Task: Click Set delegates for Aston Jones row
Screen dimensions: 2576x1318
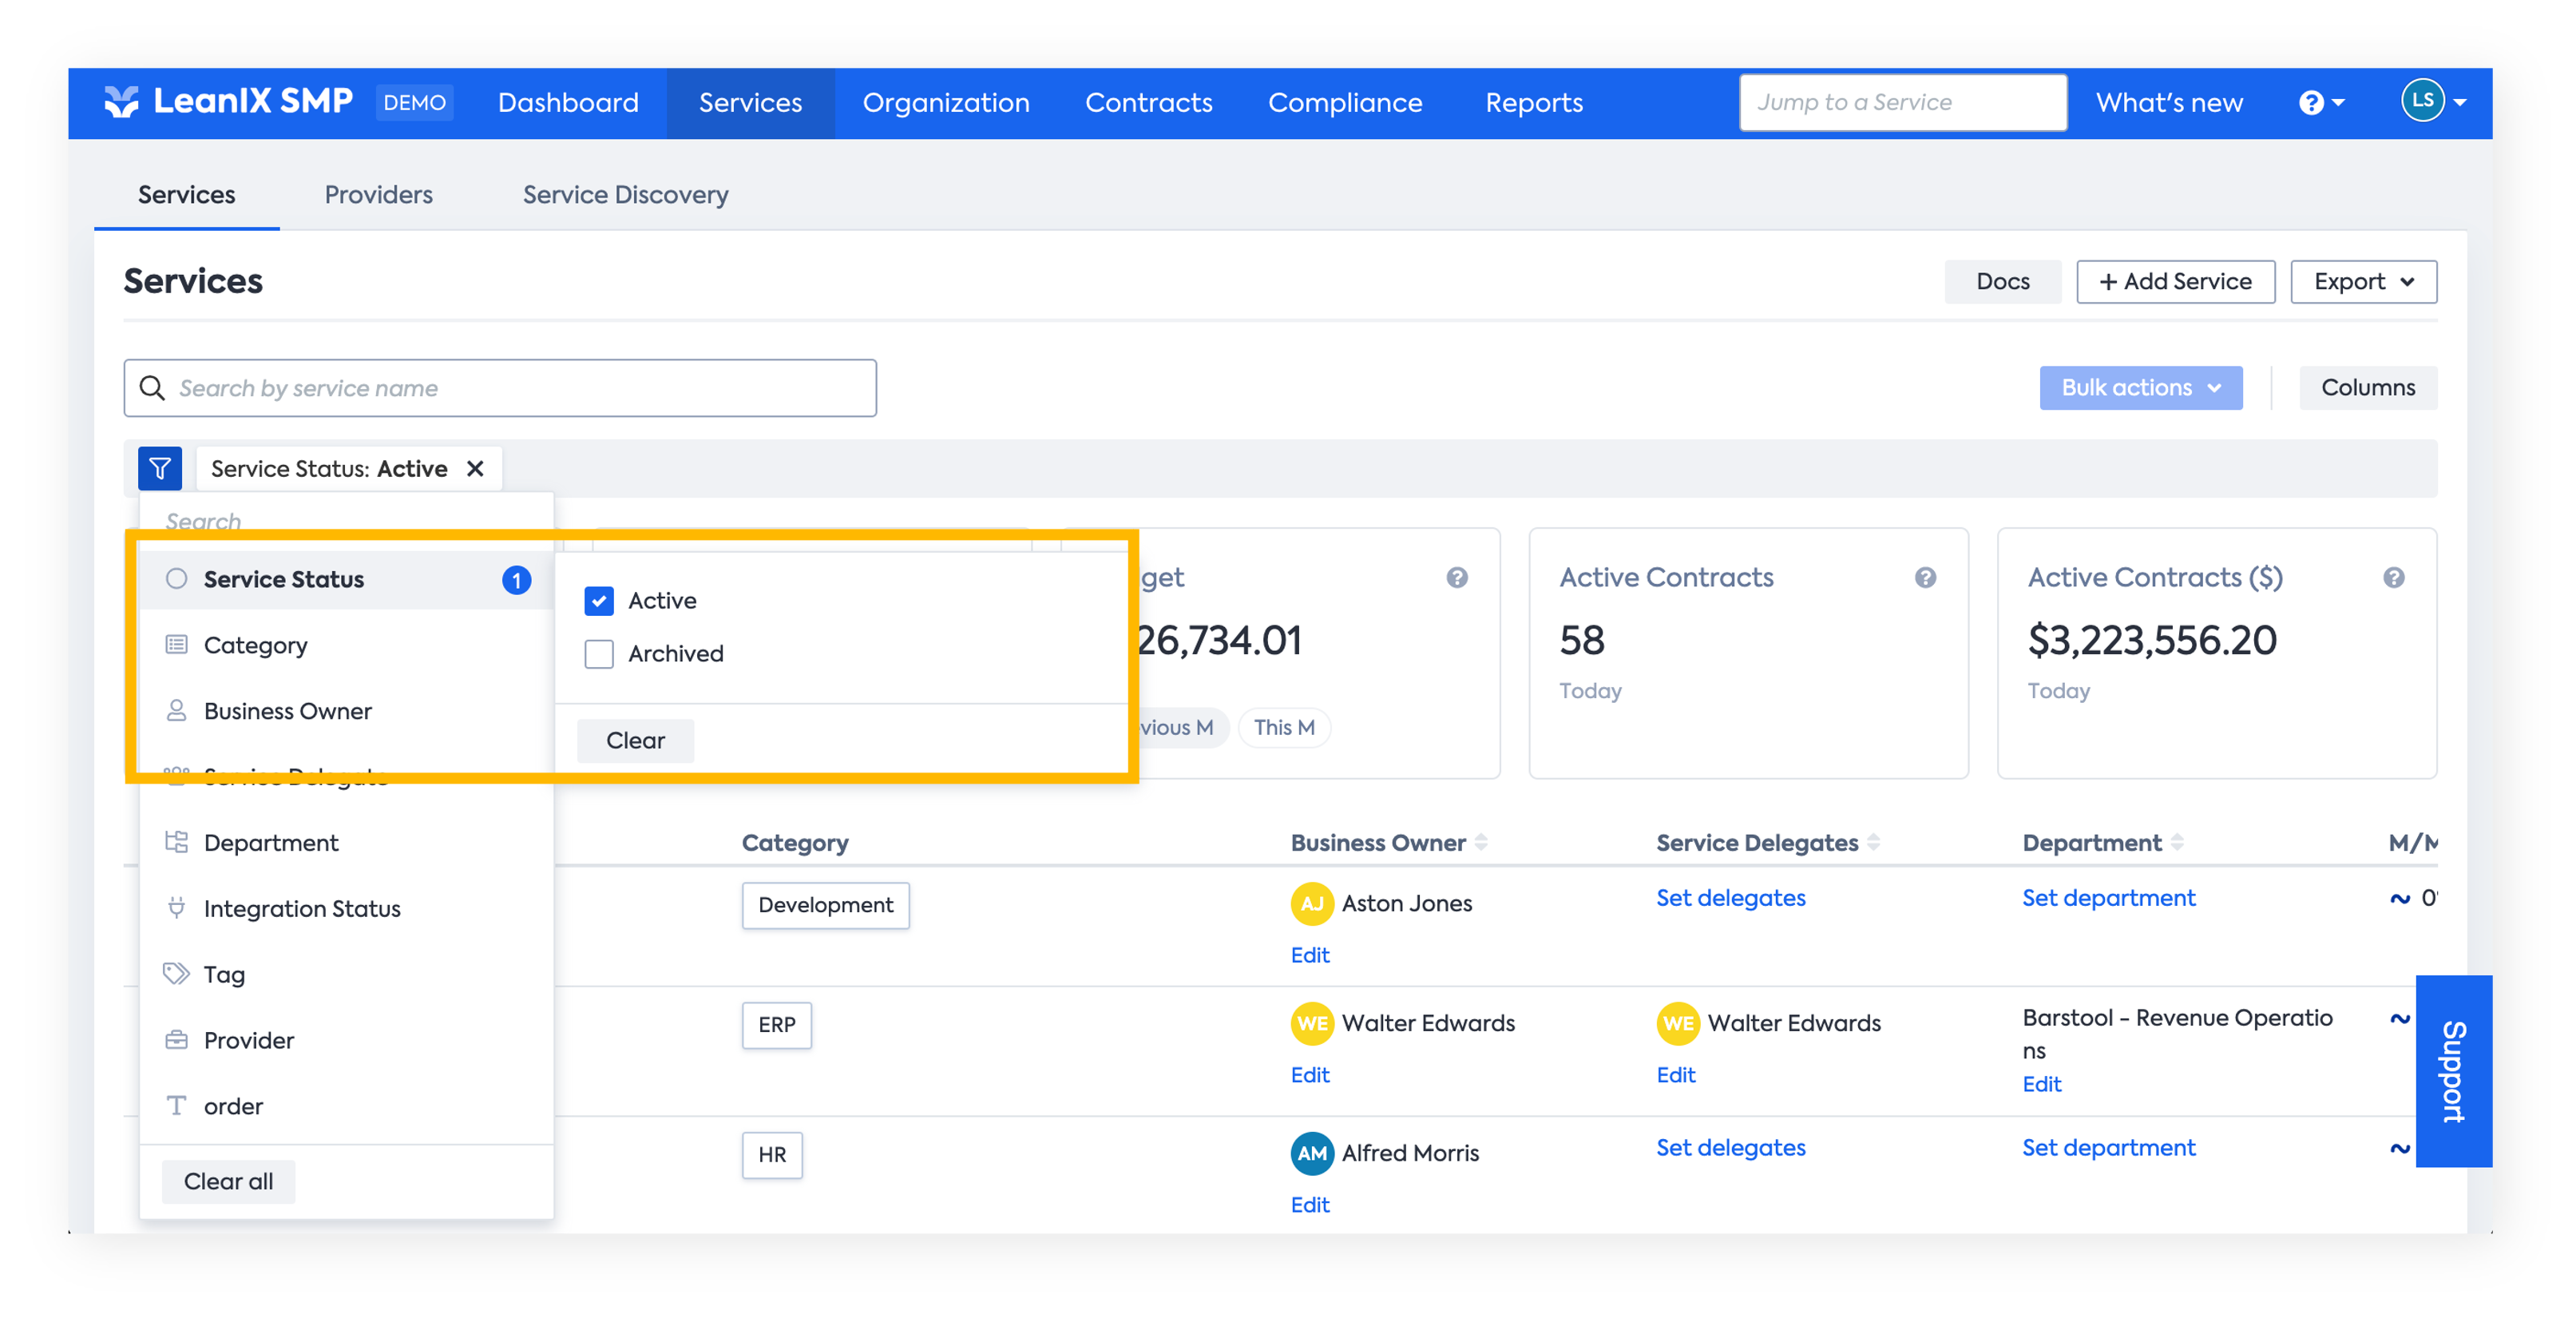Action: [x=1730, y=898]
